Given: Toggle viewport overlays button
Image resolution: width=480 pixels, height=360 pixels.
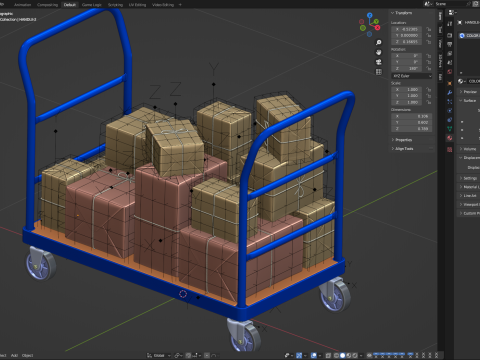Looking at the screenshot, I should [x=314, y=355].
